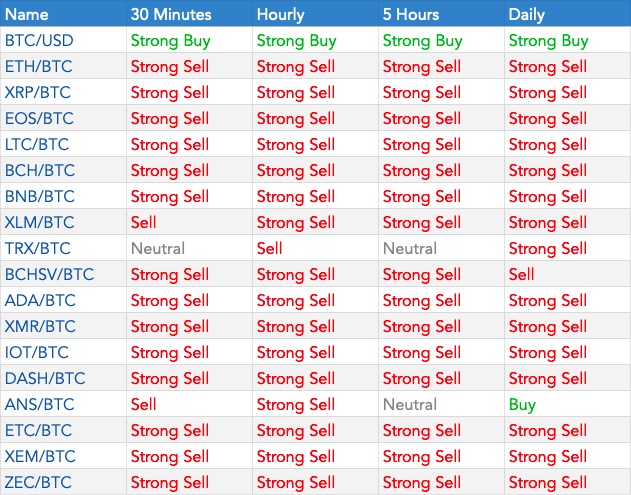Viewport: 631px width, 495px height.
Task: Click the green Buy cell for ANS/BTC
Action: (522, 404)
